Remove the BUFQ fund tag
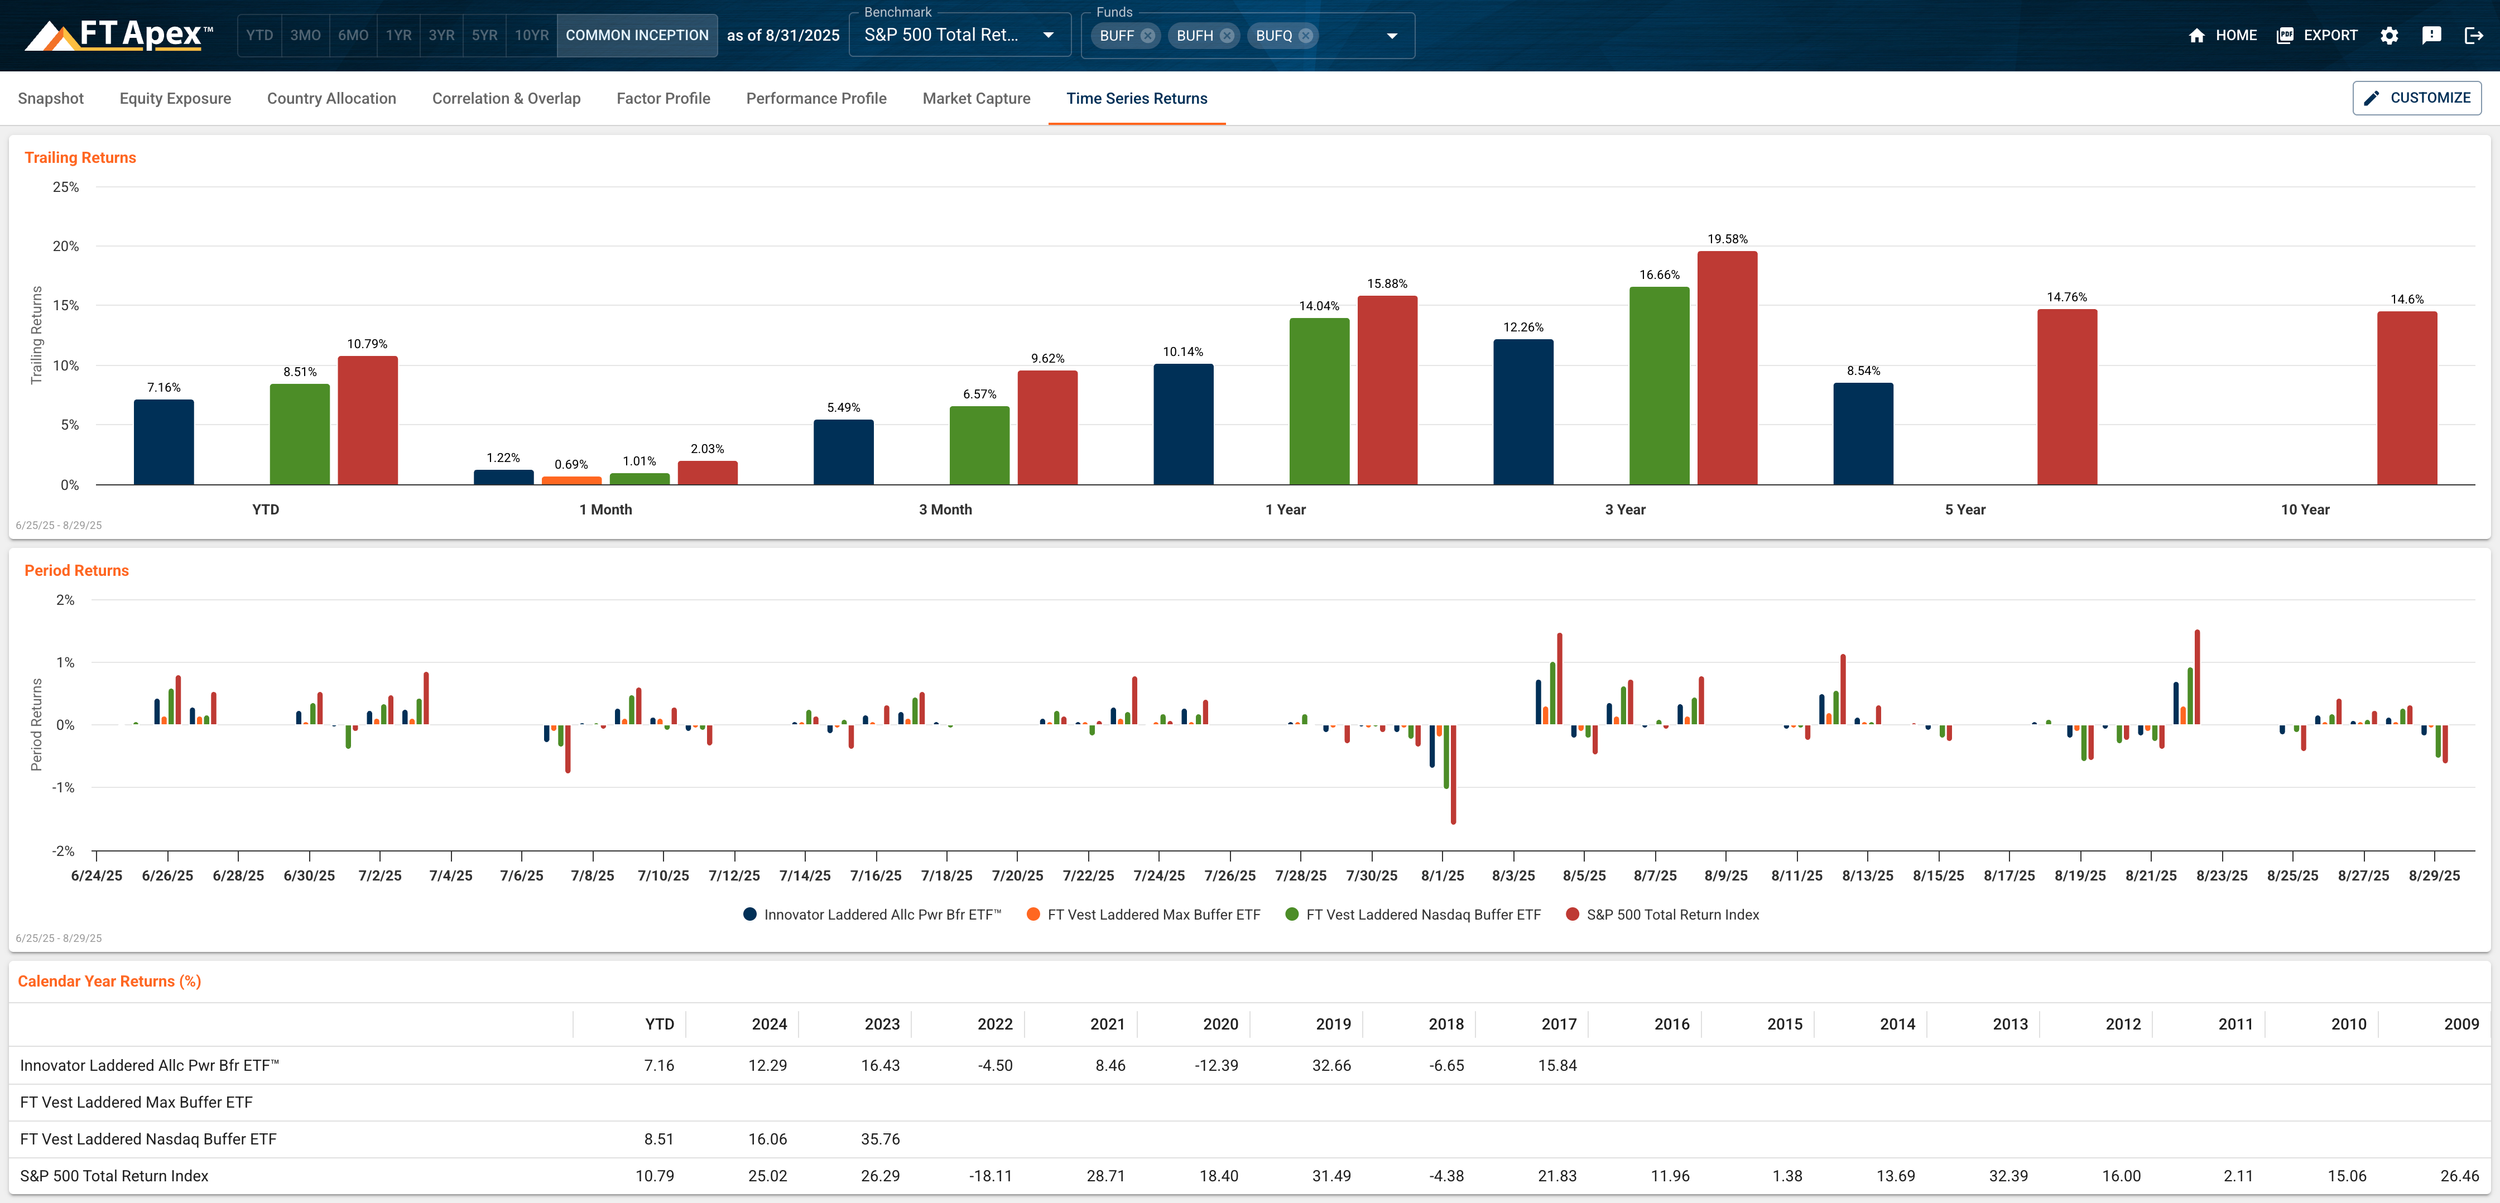Image resolution: width=2500 pixels, height=1203 pixels. 1305,35
